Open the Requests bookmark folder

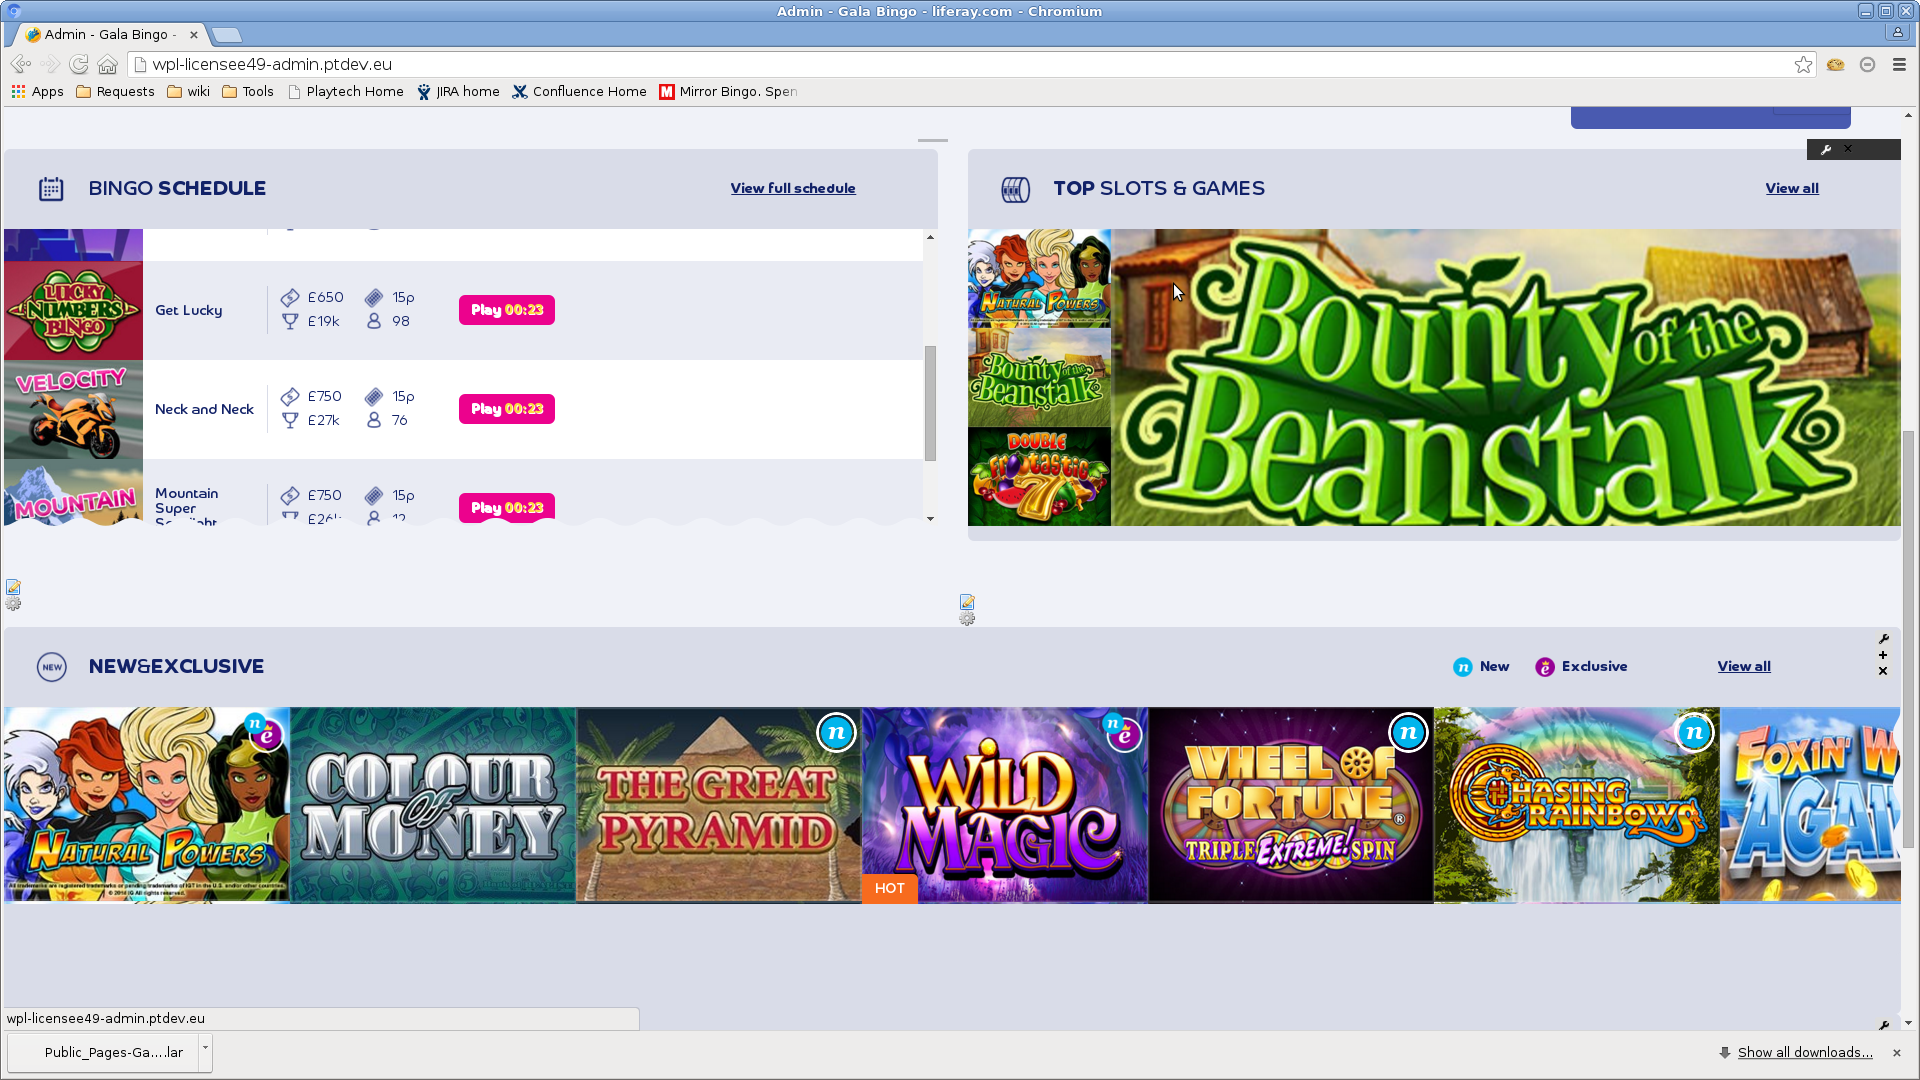[x=115, y=91]
